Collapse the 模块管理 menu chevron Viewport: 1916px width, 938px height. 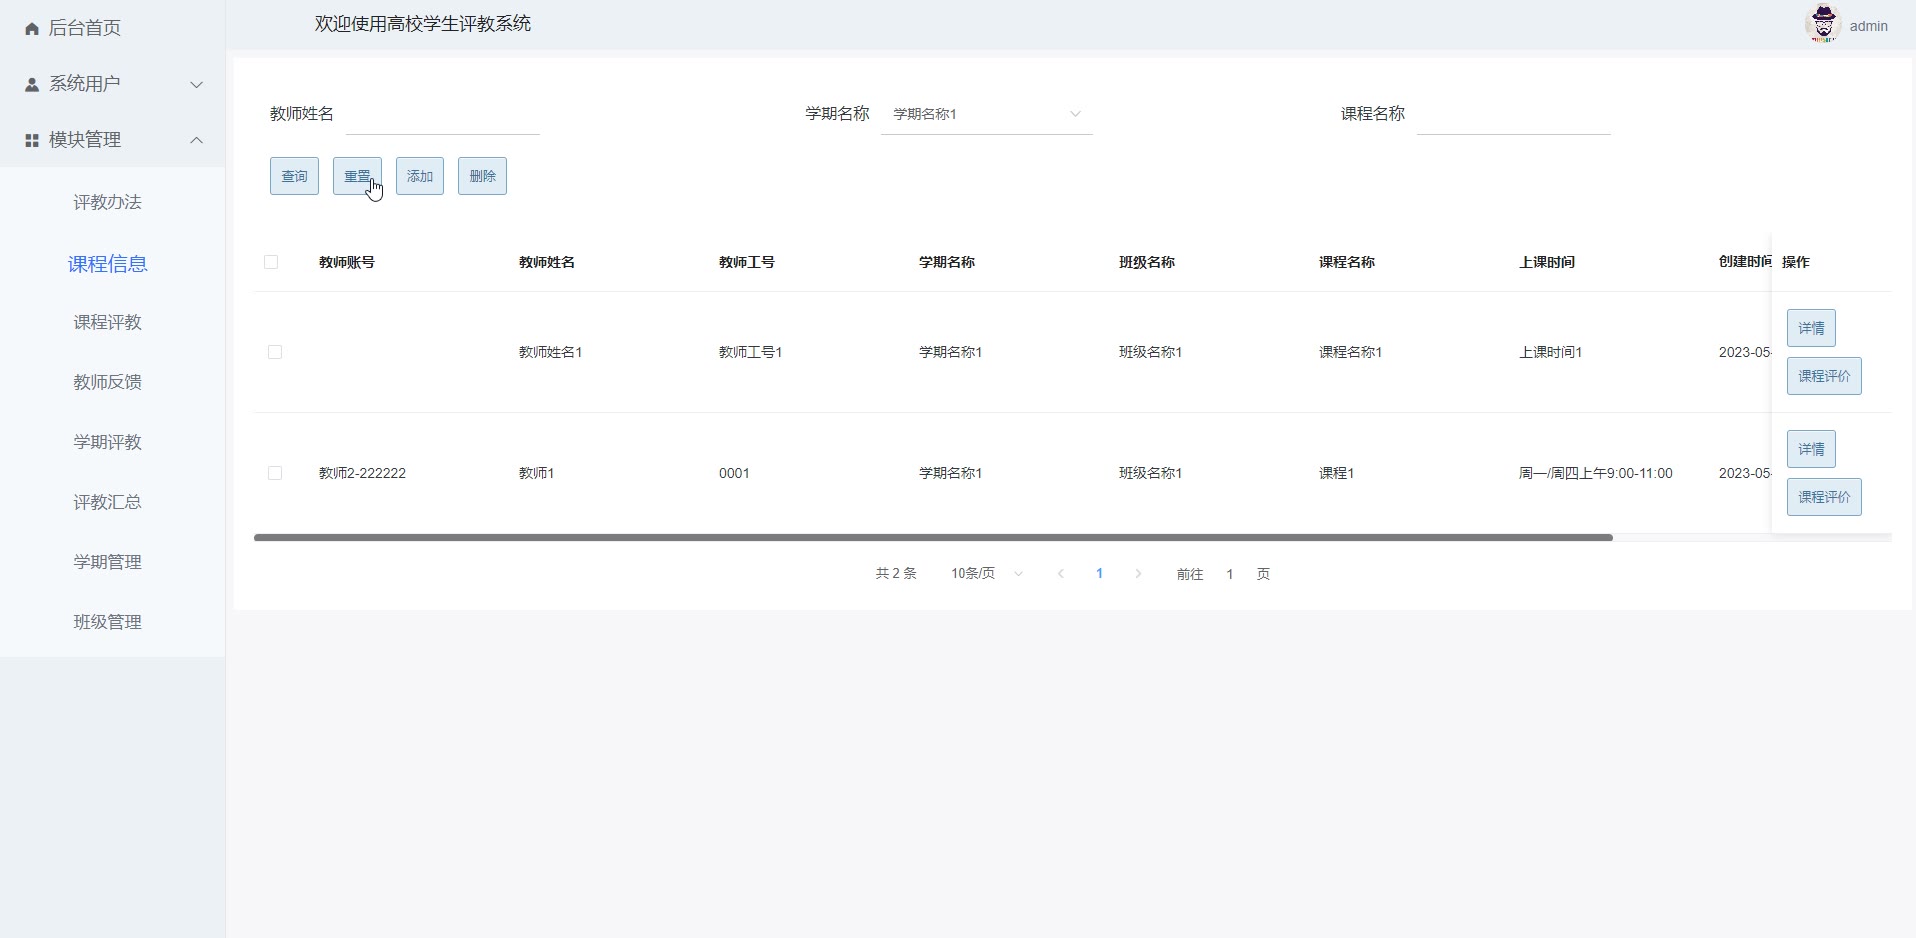point(197,140)
